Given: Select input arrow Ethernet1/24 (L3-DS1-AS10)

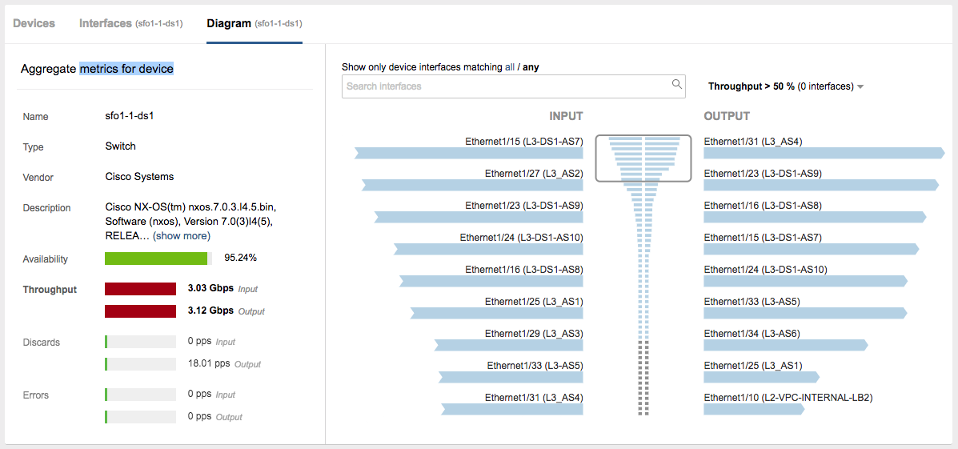Looking at the screenshot, I should [x=488, y=249].
